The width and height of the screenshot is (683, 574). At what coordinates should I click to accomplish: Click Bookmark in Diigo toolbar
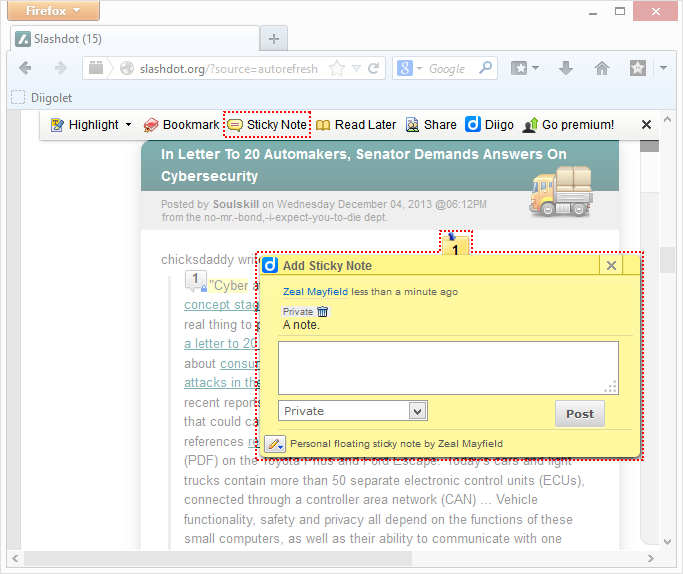pos(181,125)
